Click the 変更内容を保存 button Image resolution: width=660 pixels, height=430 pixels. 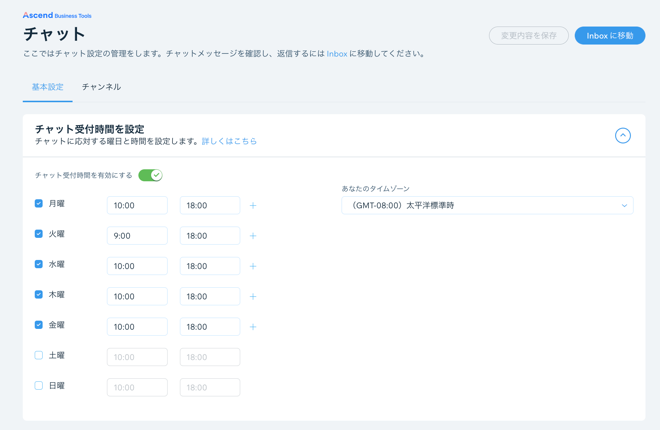pos(528,36)
